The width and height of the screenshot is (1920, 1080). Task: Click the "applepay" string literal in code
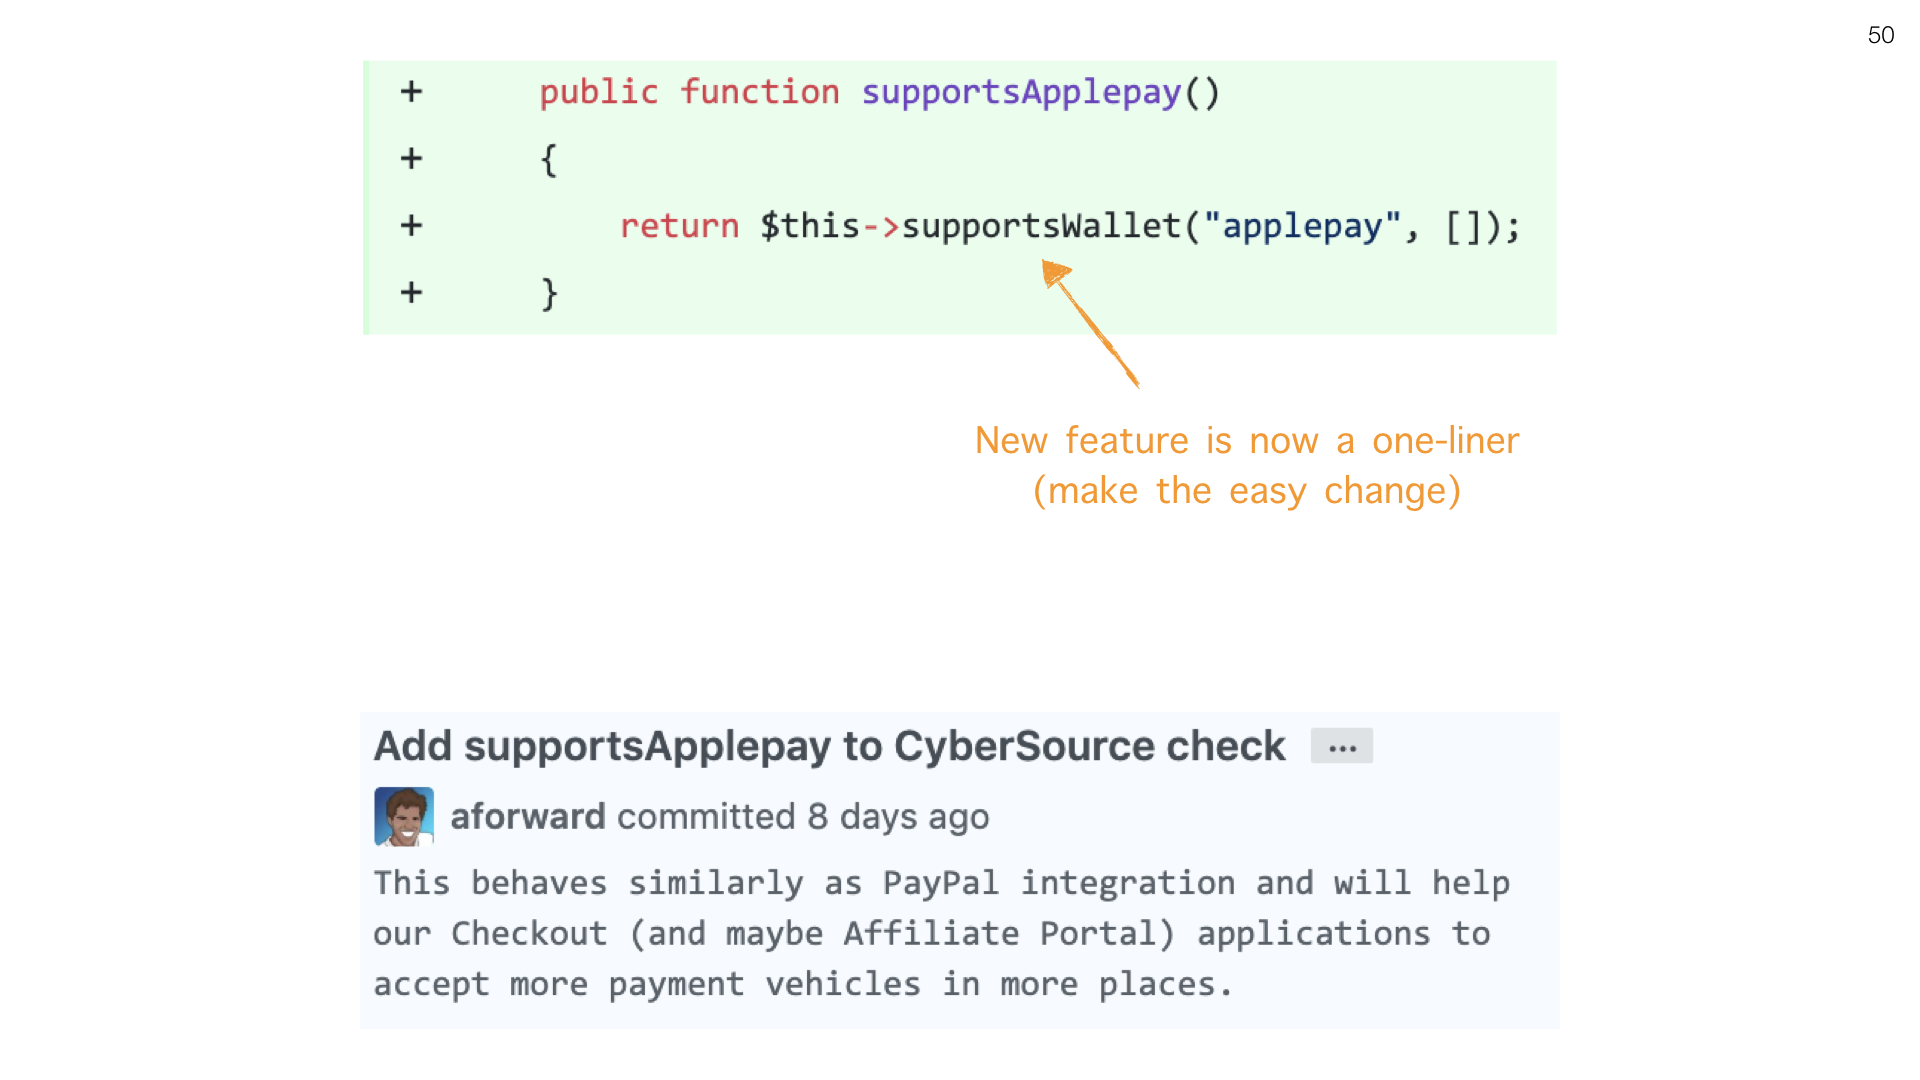1302,226
